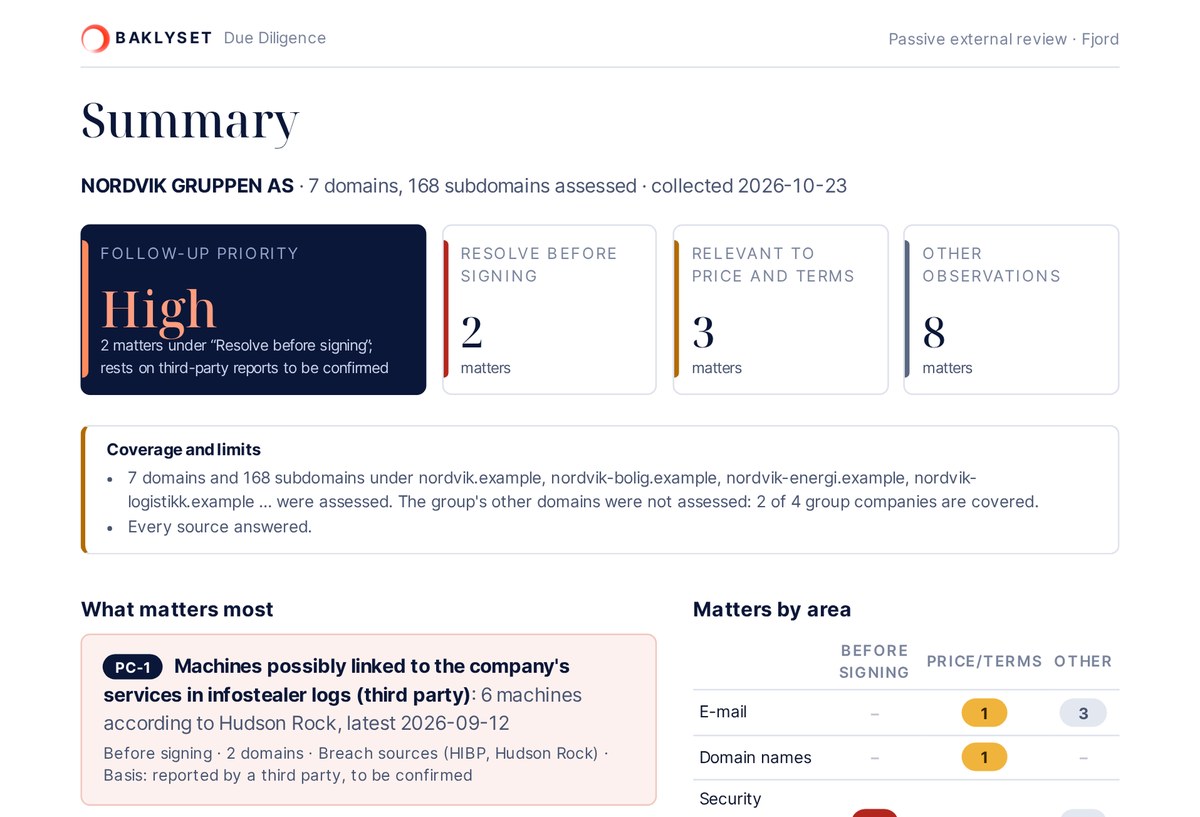Viewport: 1200px width, 817px height.
Task: Click the Baklyset logo icon
Action: click(x=95, y=38)
